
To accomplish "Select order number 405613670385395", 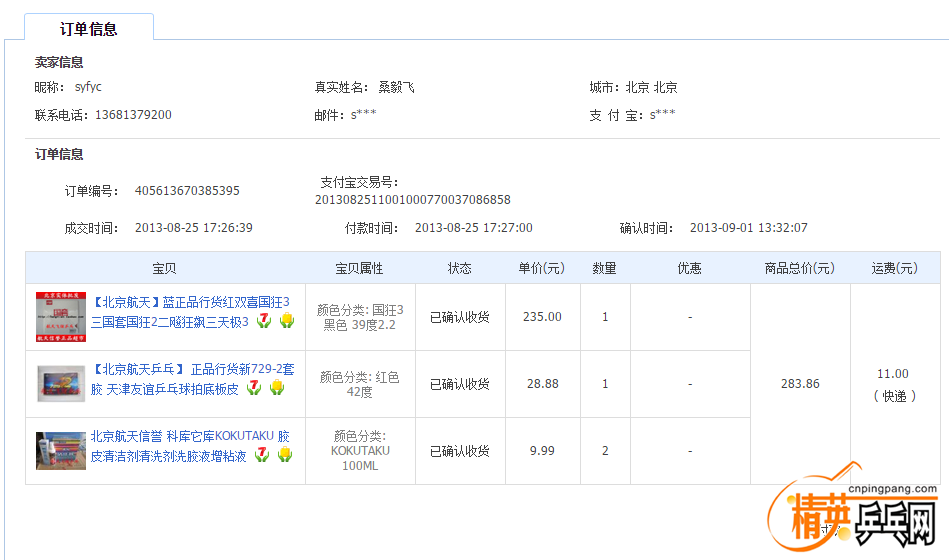I will tap(187, 191).
